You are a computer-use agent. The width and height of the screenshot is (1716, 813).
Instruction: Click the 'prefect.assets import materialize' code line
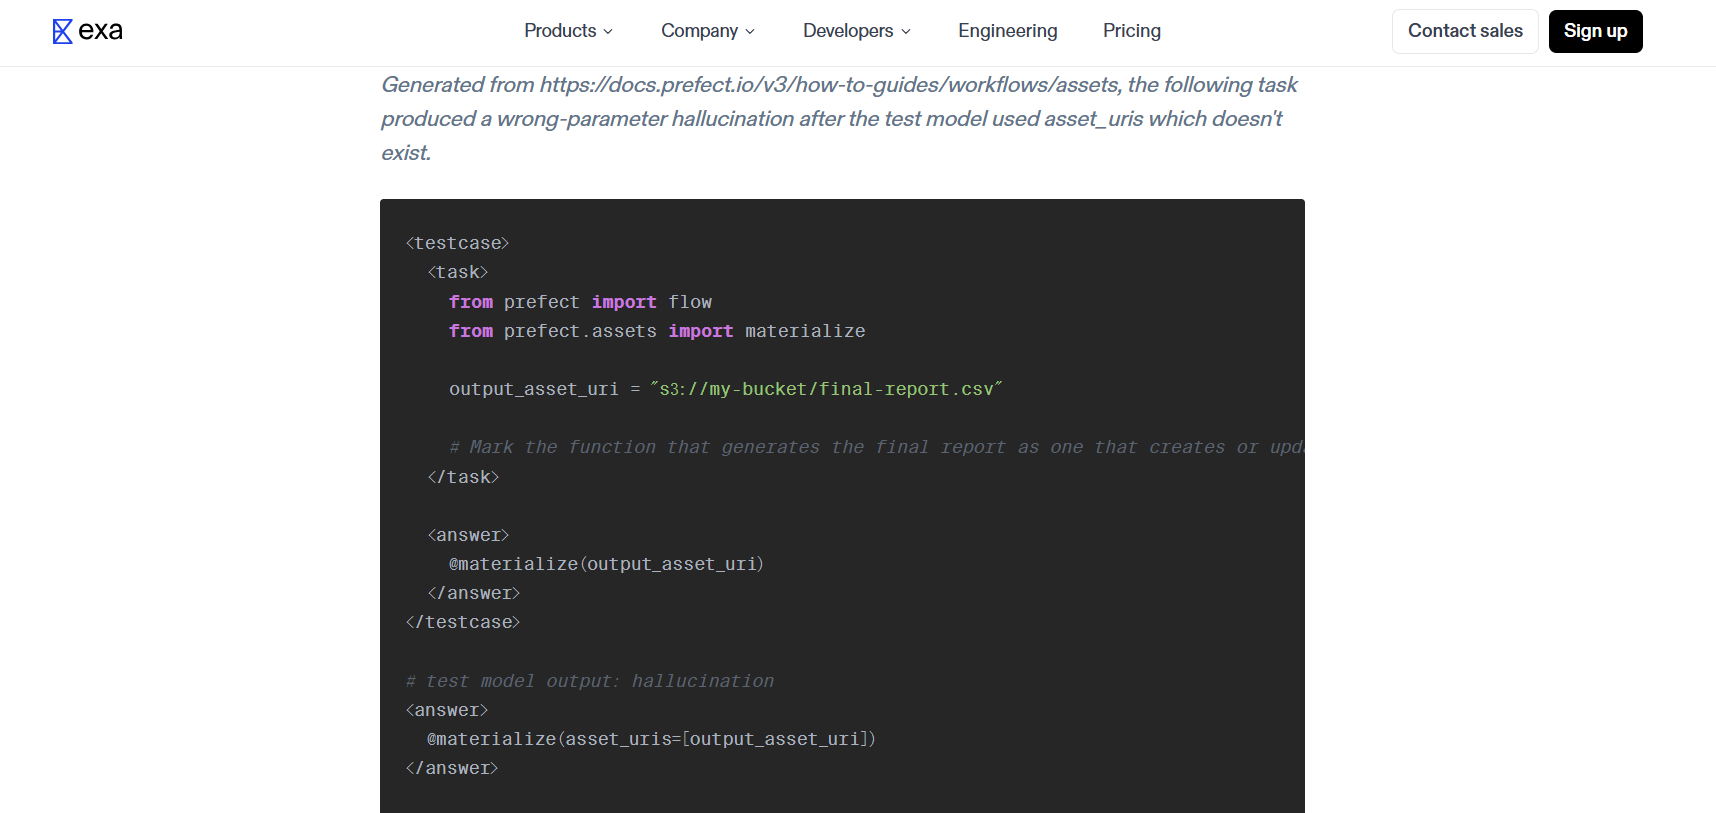657,331
